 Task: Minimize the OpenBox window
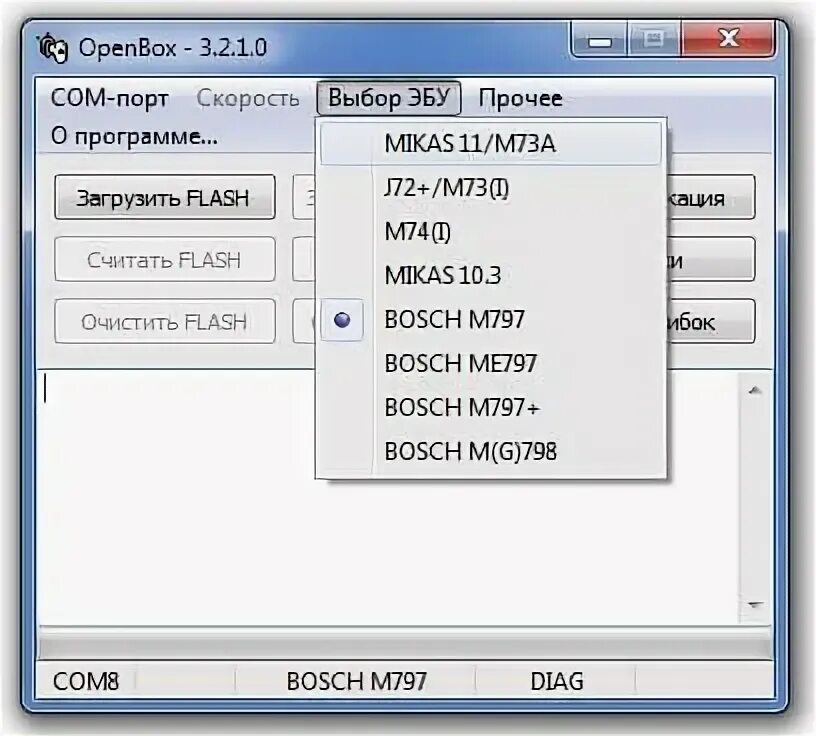(600, 40)
